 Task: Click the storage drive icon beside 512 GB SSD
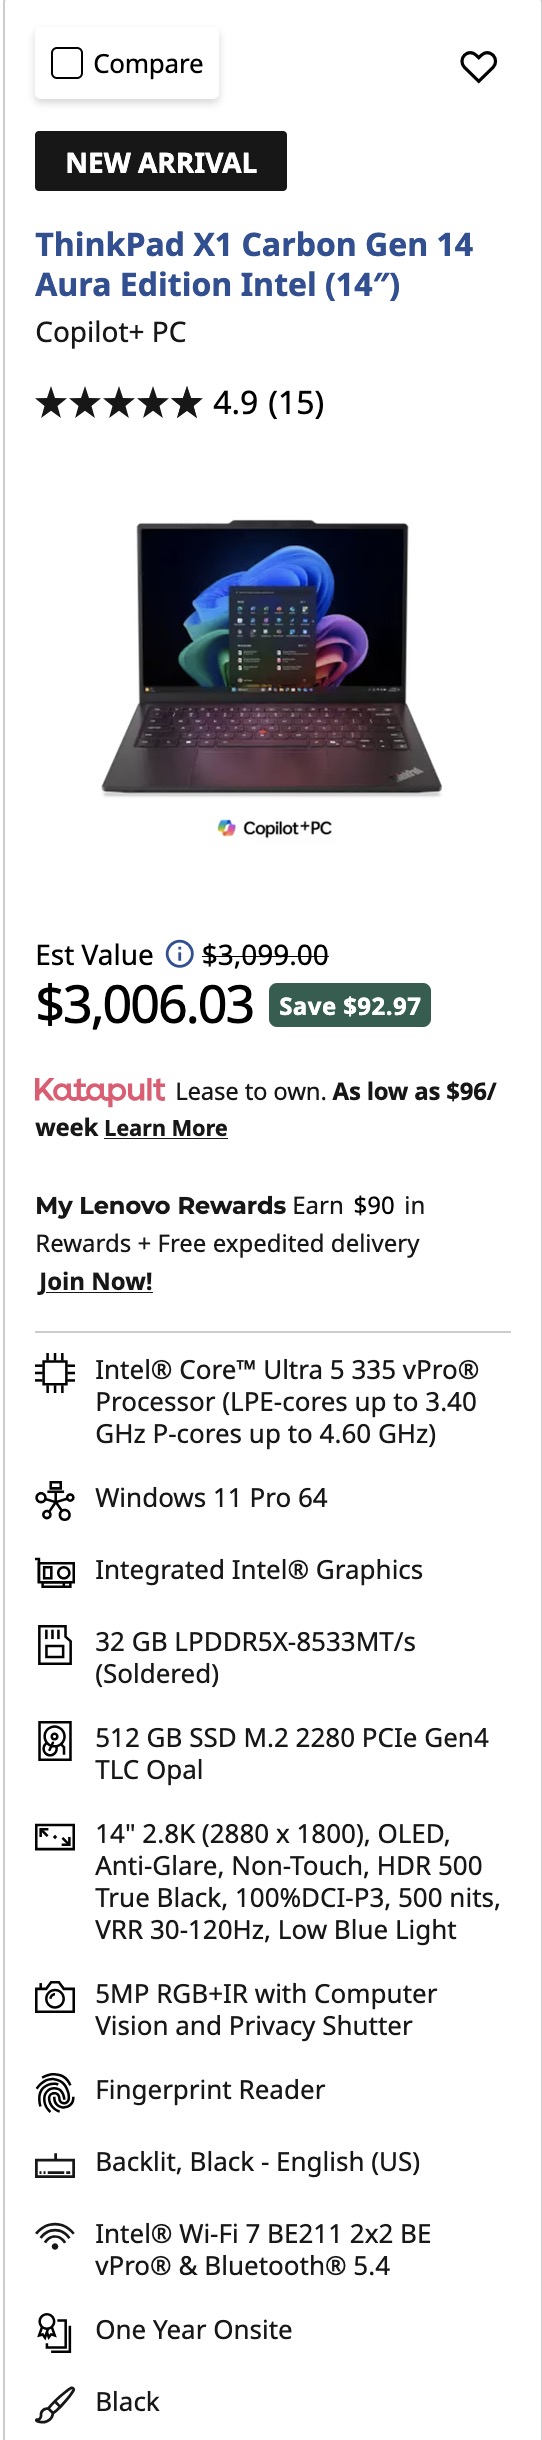click(x=55, y=1741)
